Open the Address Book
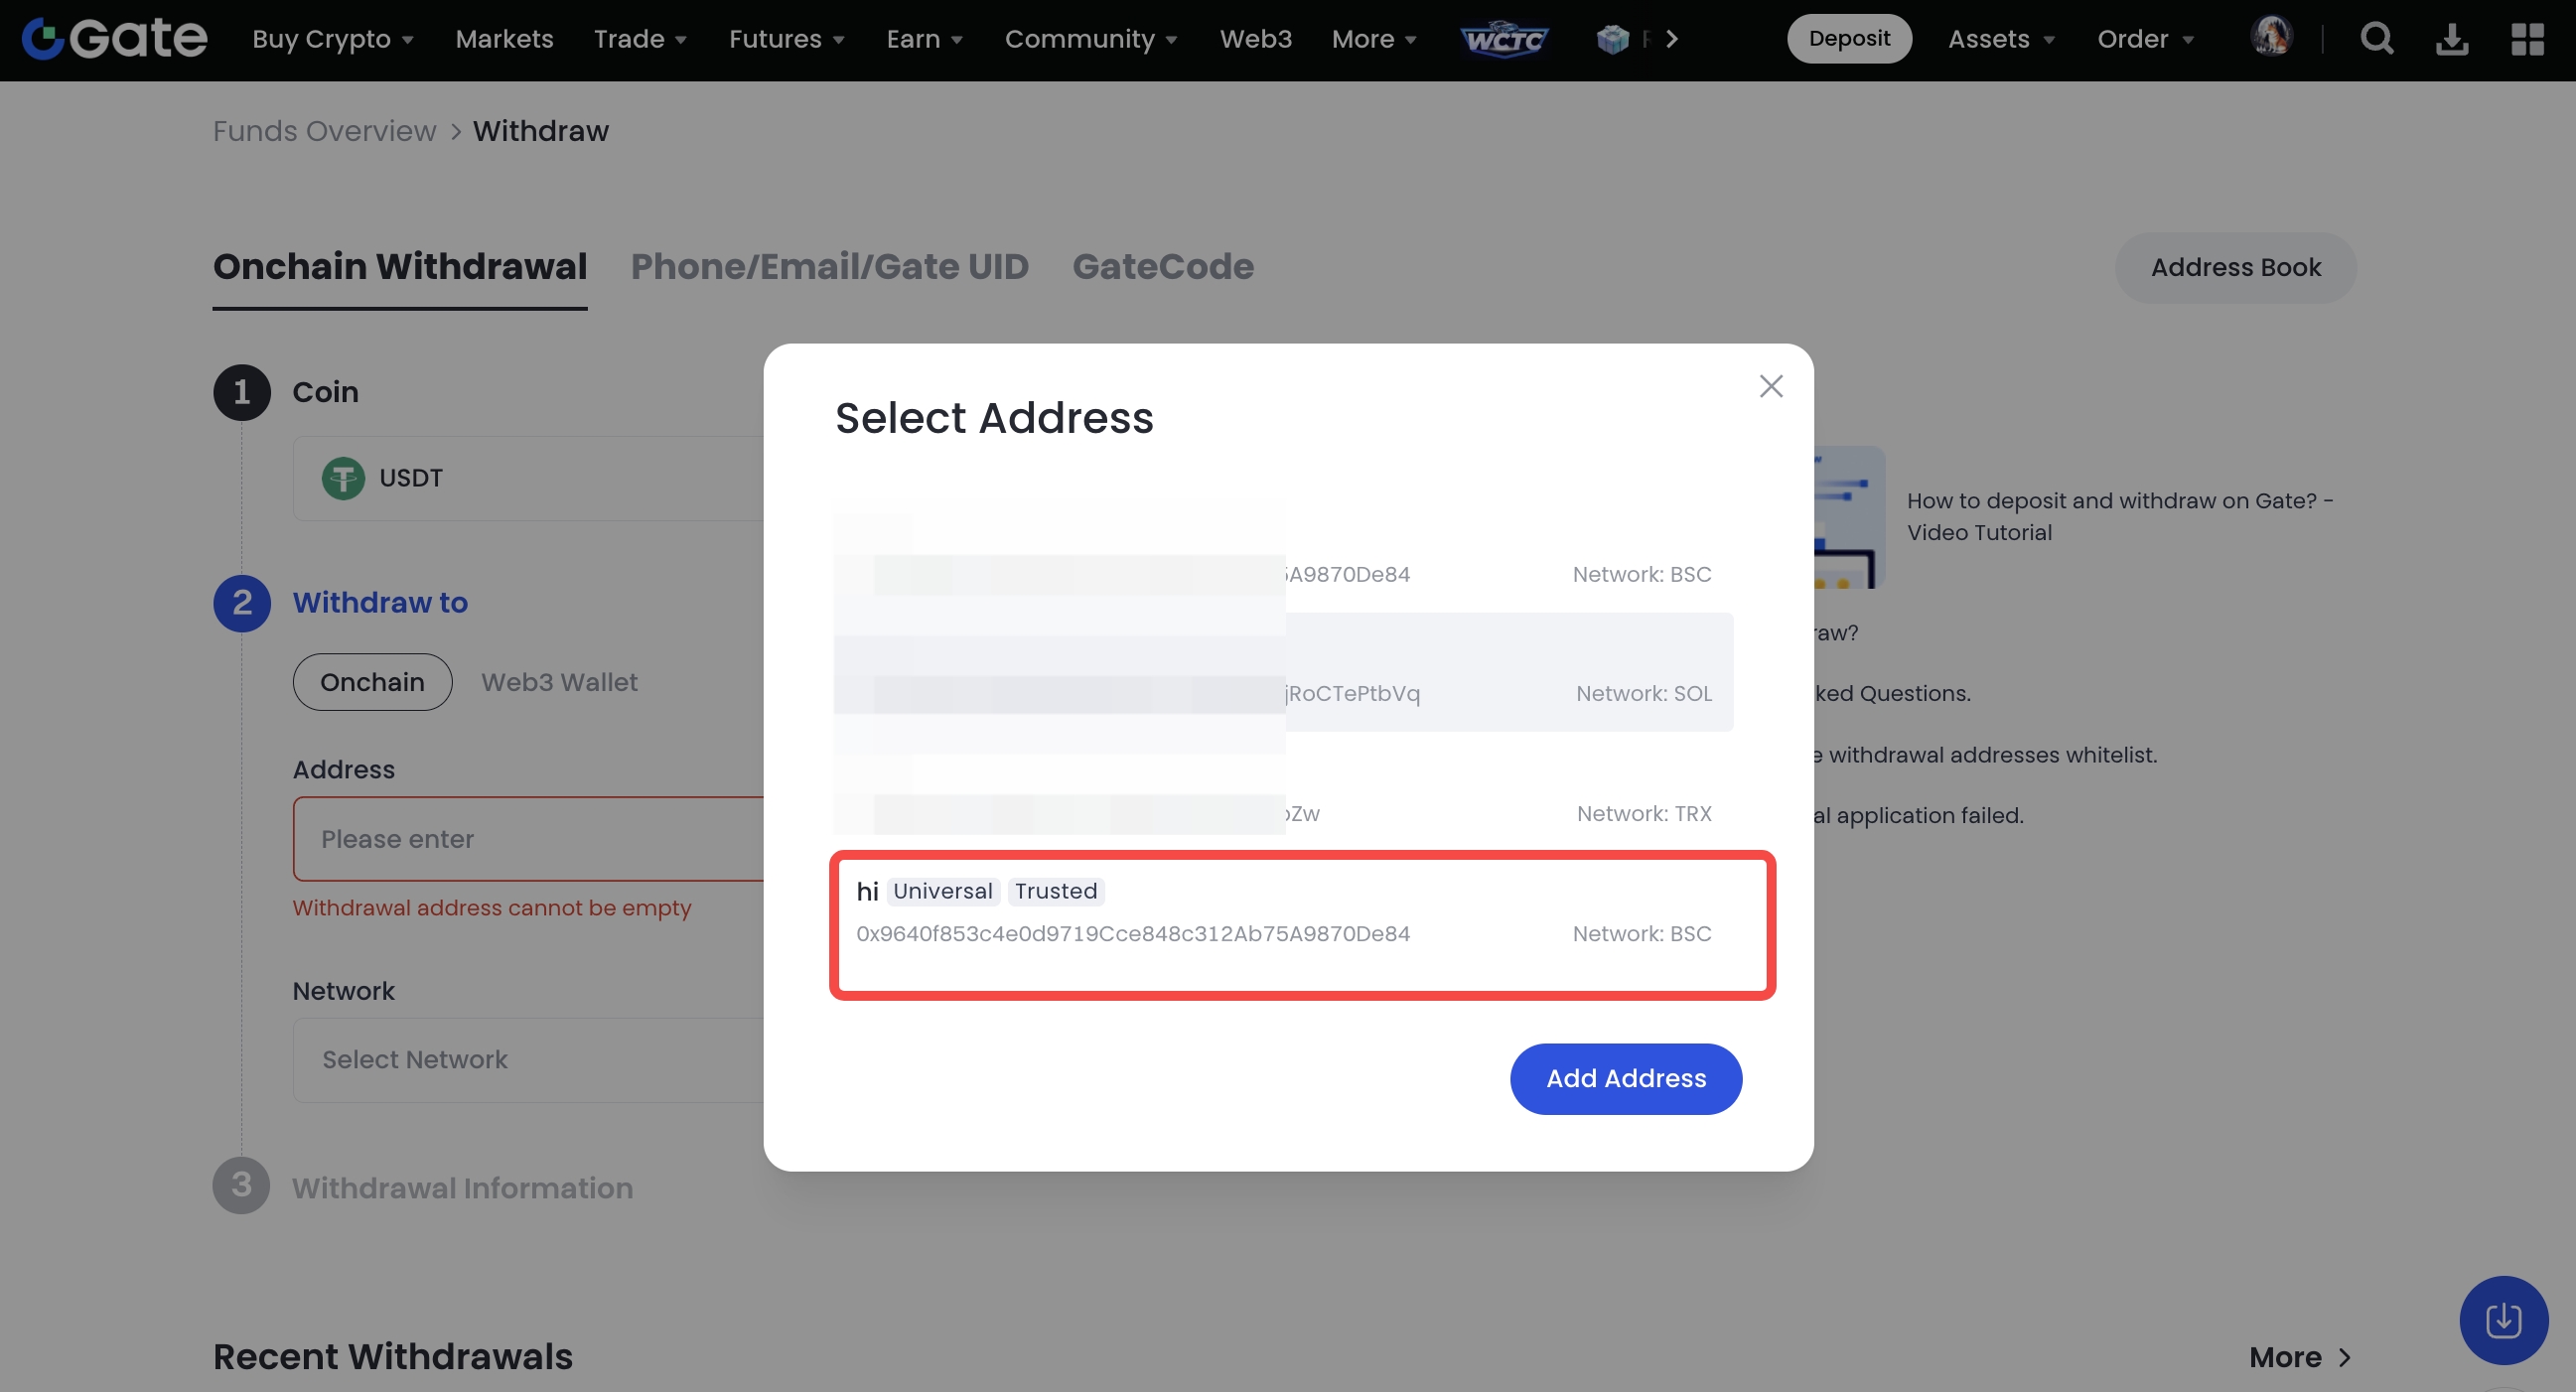 tap(2235, 267)
